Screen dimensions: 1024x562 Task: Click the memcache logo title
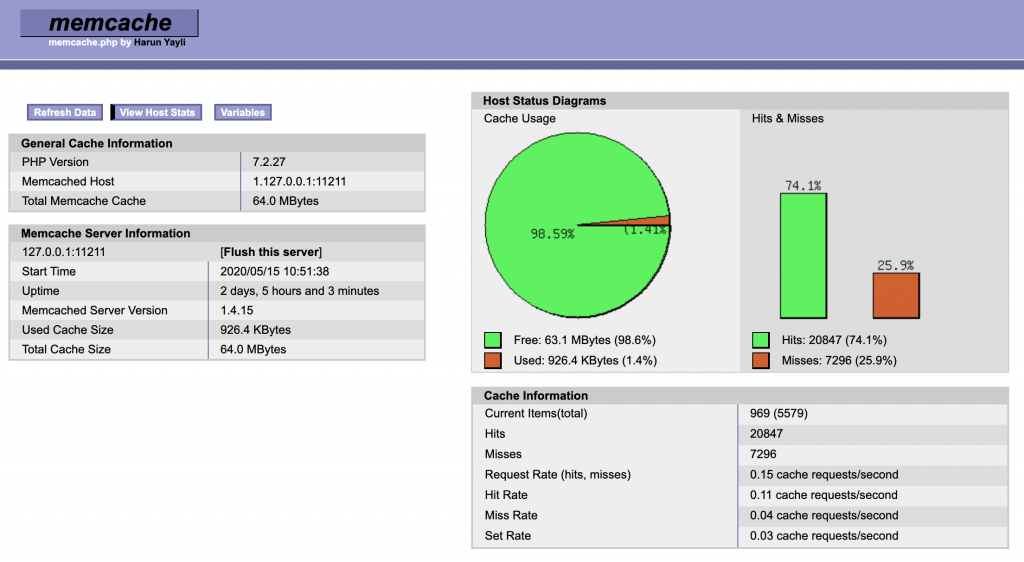pos(110,23)
